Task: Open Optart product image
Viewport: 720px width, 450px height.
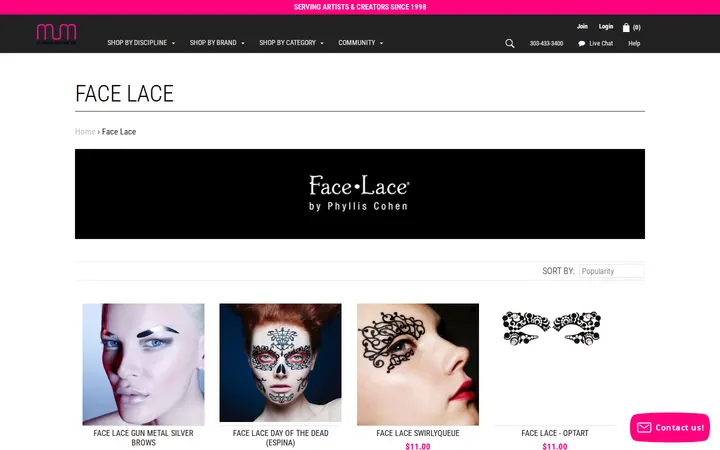Action: tap(555, 364)
